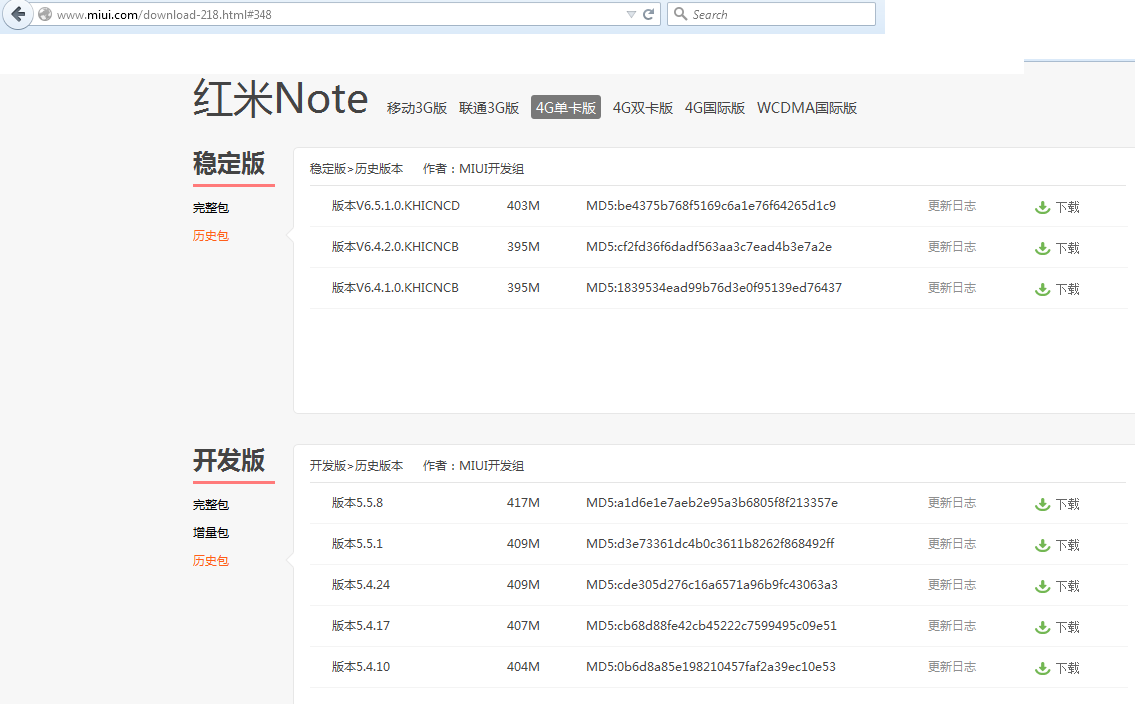Select 完整包 under 稳定版
The height and width of the screenshot is (704, 1135).
coord(211,208)
